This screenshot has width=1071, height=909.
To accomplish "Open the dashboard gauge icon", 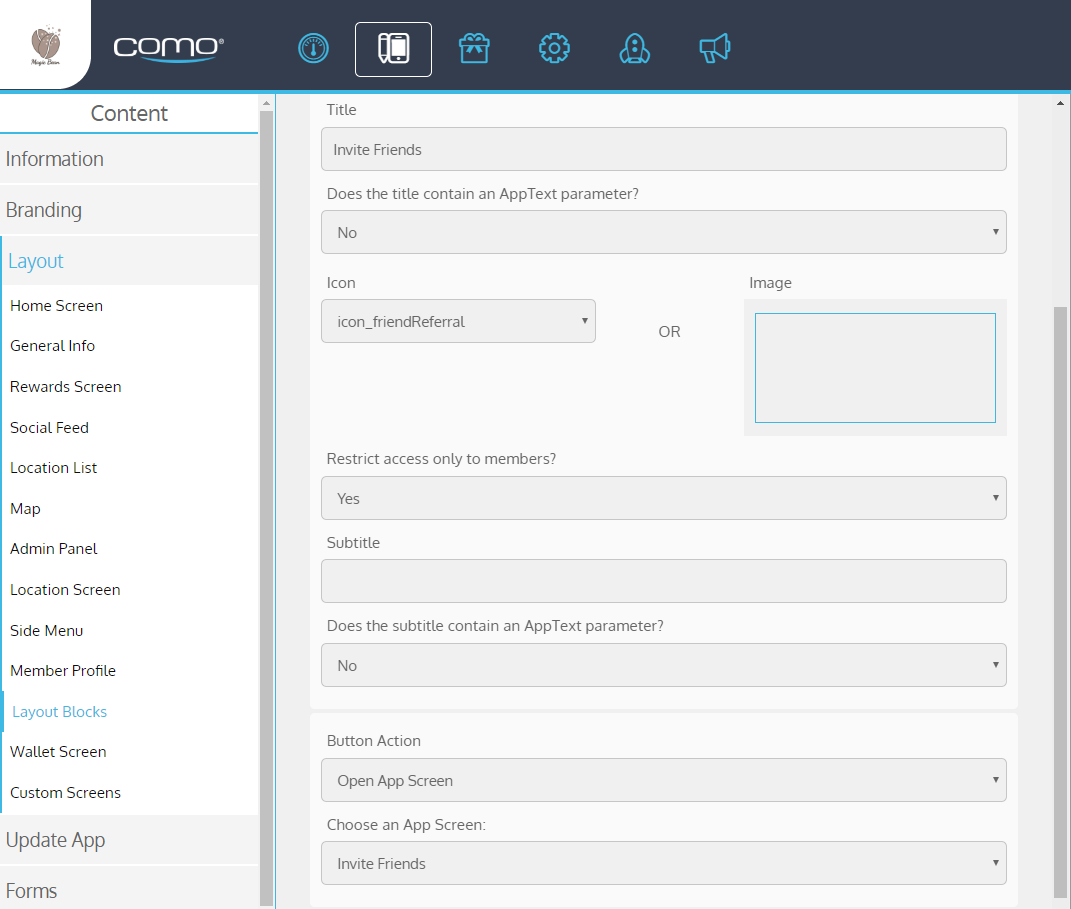I will pyautogui.click(x=313, y=49).
